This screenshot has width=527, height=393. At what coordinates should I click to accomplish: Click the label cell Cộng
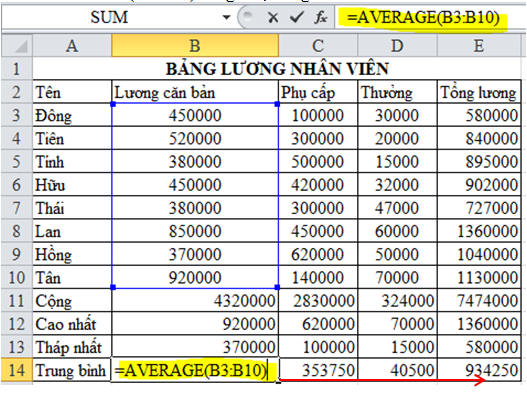point(72,301)
